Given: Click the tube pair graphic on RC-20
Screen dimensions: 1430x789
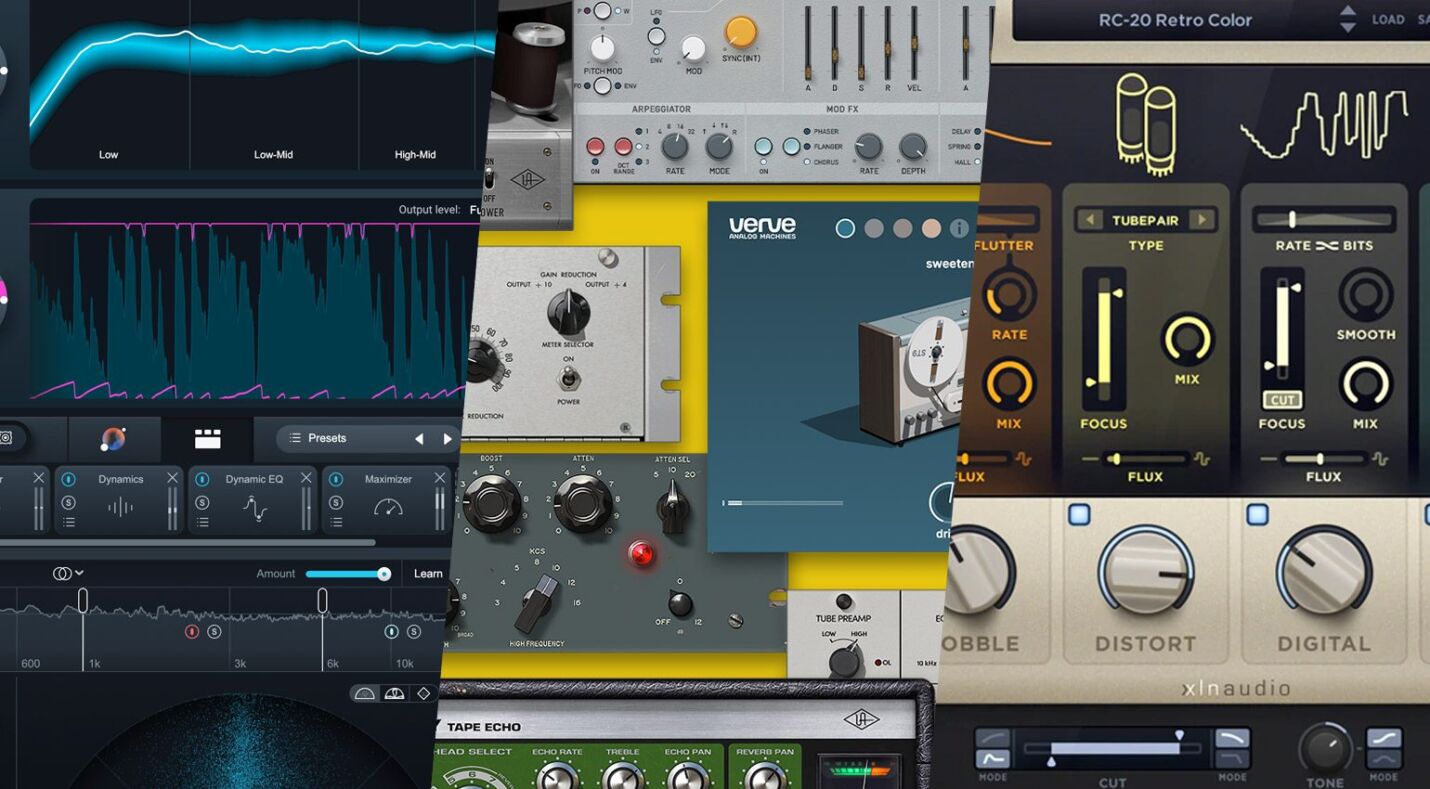Looking at the screenshot, I should pyautogui.click(x=1145, y=125).
